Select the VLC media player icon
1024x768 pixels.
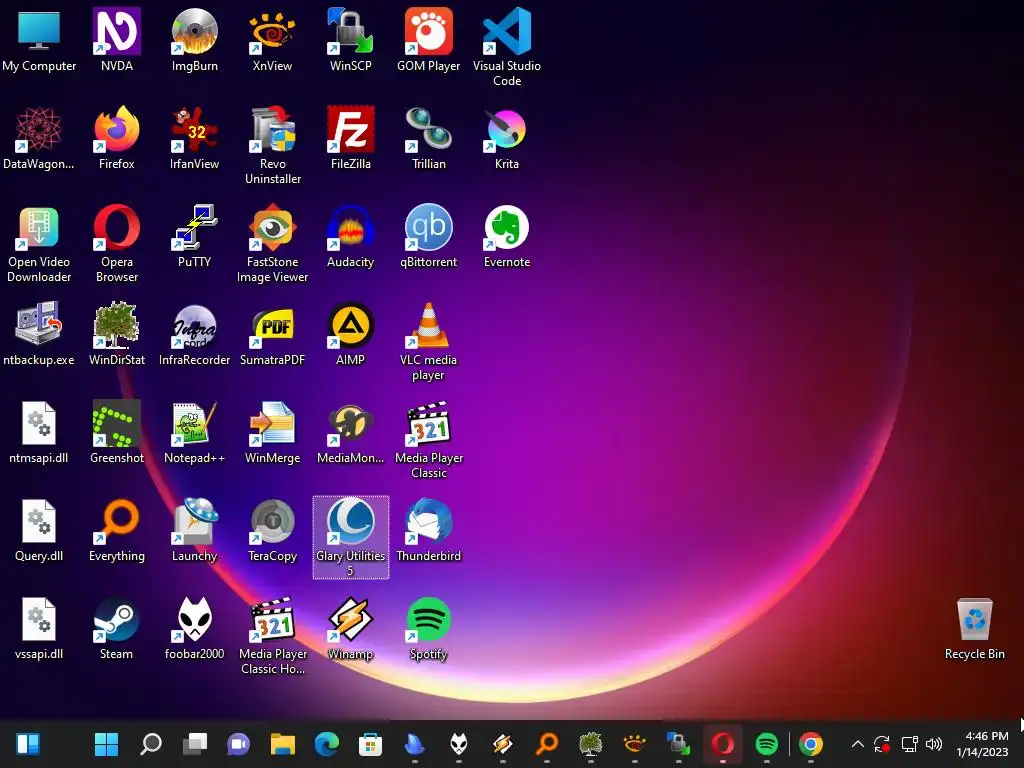pos(428,341)
